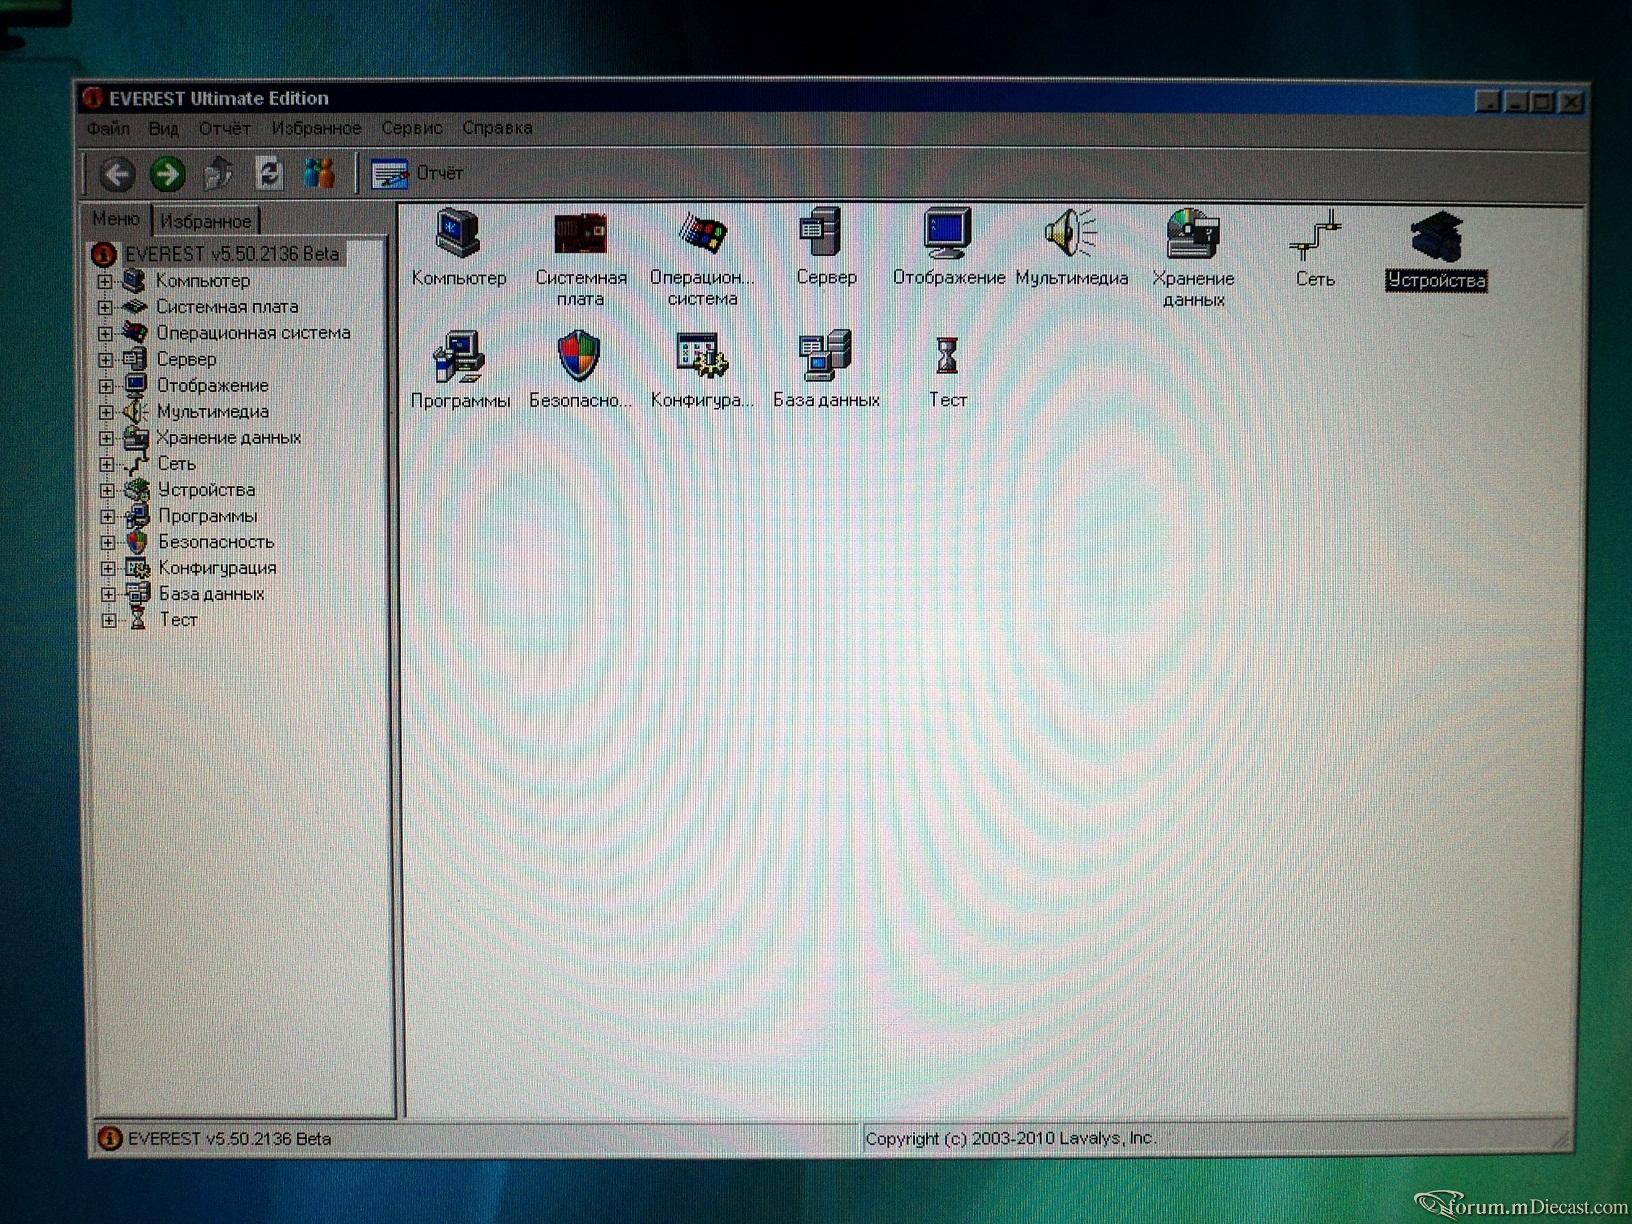The image size is (1632, 1224).
Task: Select Конфигурация in the tree
Action: tap(218, 568)
